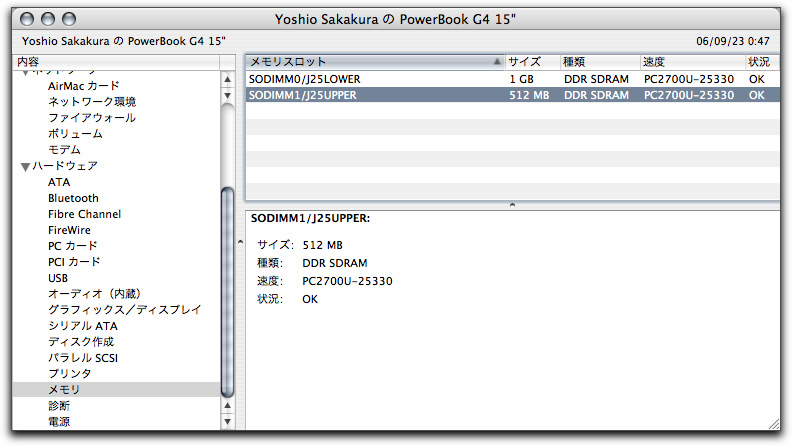Select メモリ in the sidebar
The height and width of the screenshot is (446, 792).
tap(64, 390)
